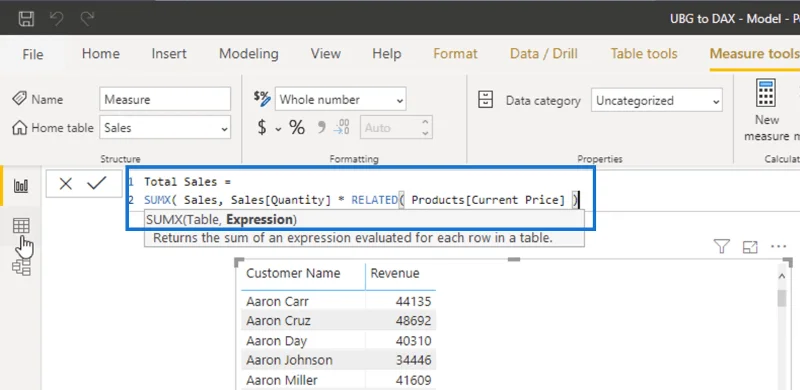This screenshot has height=390, width=800.
Task: Open the View ribbon tab
Action: 326,54
